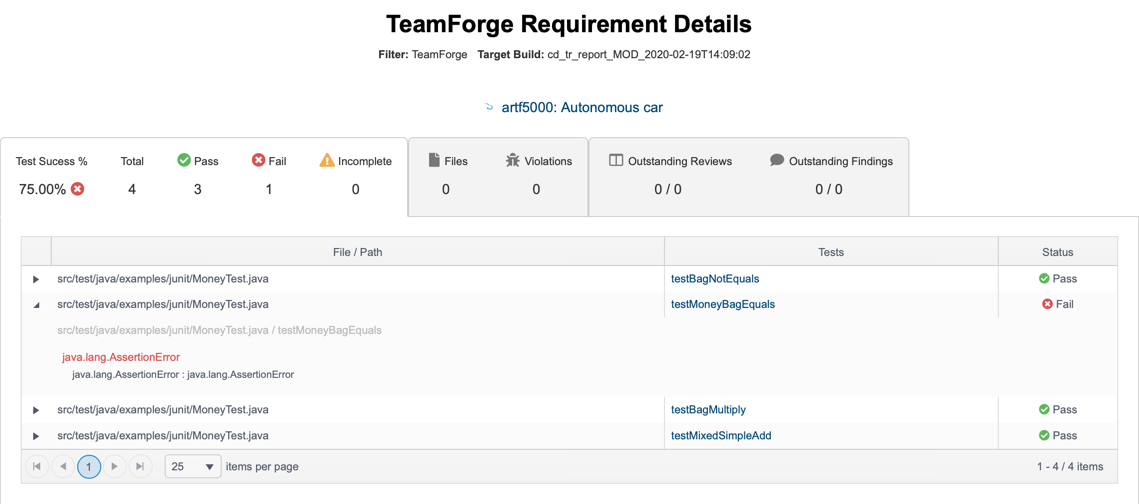1139x504 pixels.
Task: Switch to the Outstanding Reviews and Findings tab
Action: coord(749,176)
